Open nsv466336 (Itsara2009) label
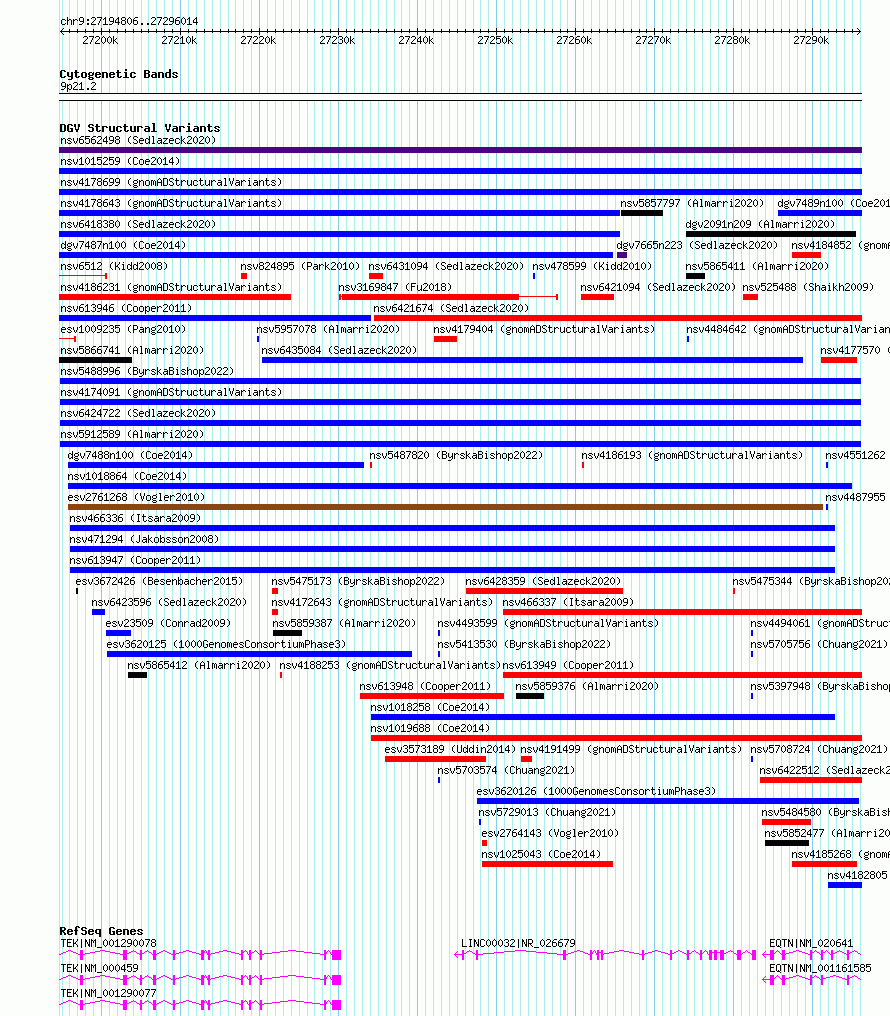 click(135, 518)
